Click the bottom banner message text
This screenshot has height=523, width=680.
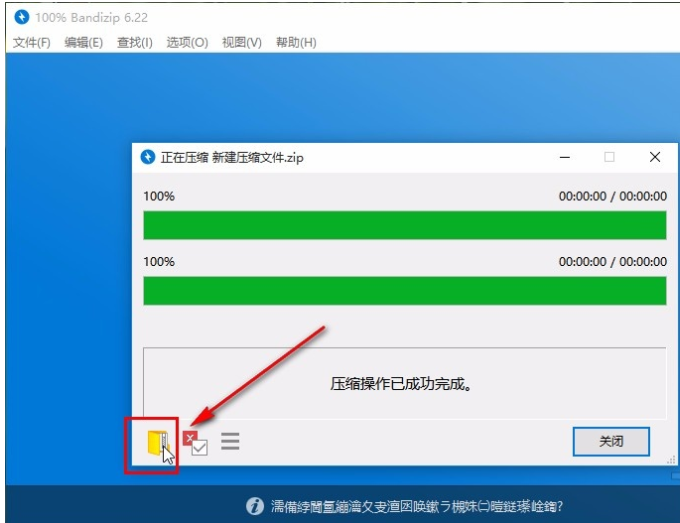(417, 506)
